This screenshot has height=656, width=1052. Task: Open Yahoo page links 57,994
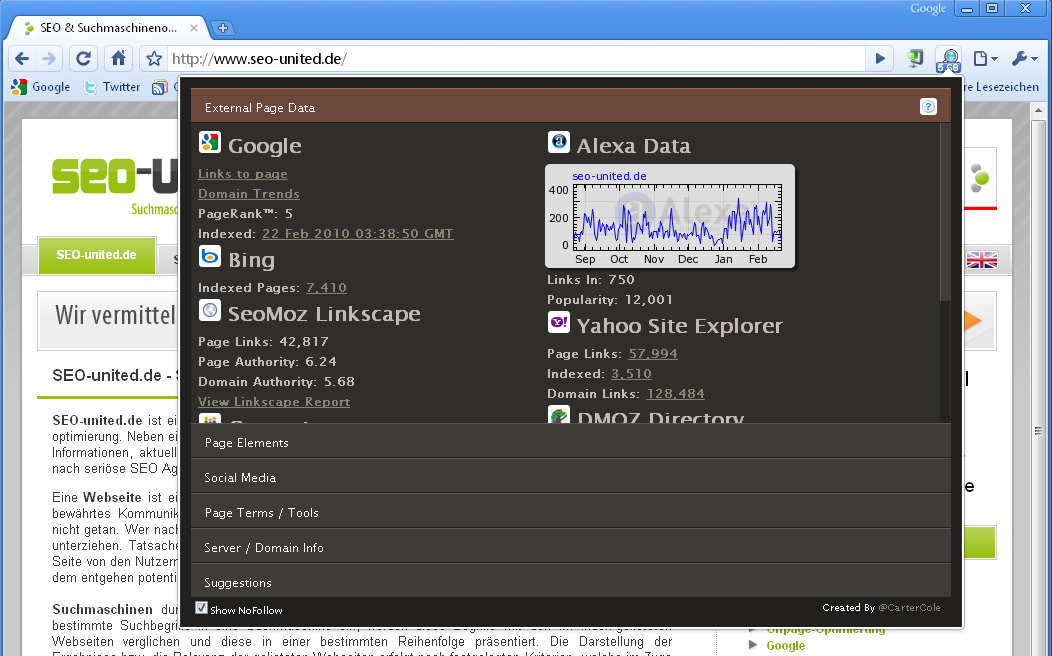653,353
